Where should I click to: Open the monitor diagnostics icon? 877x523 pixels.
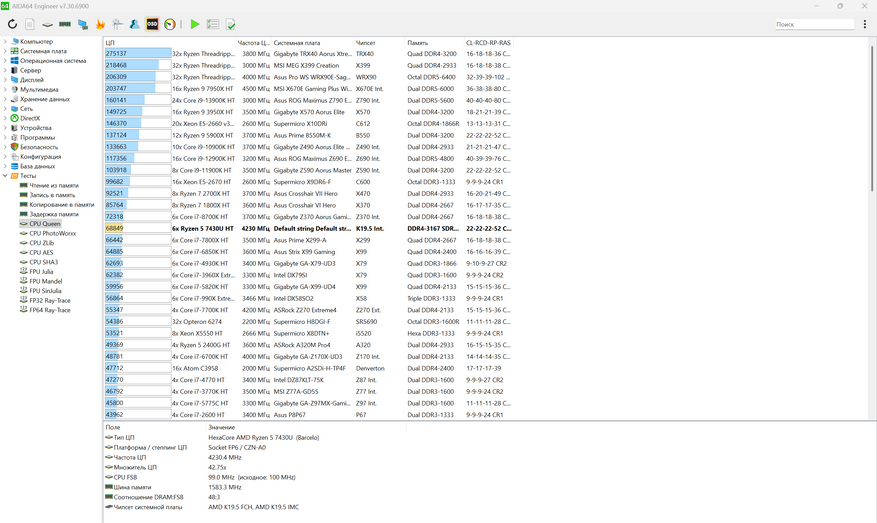83,24
